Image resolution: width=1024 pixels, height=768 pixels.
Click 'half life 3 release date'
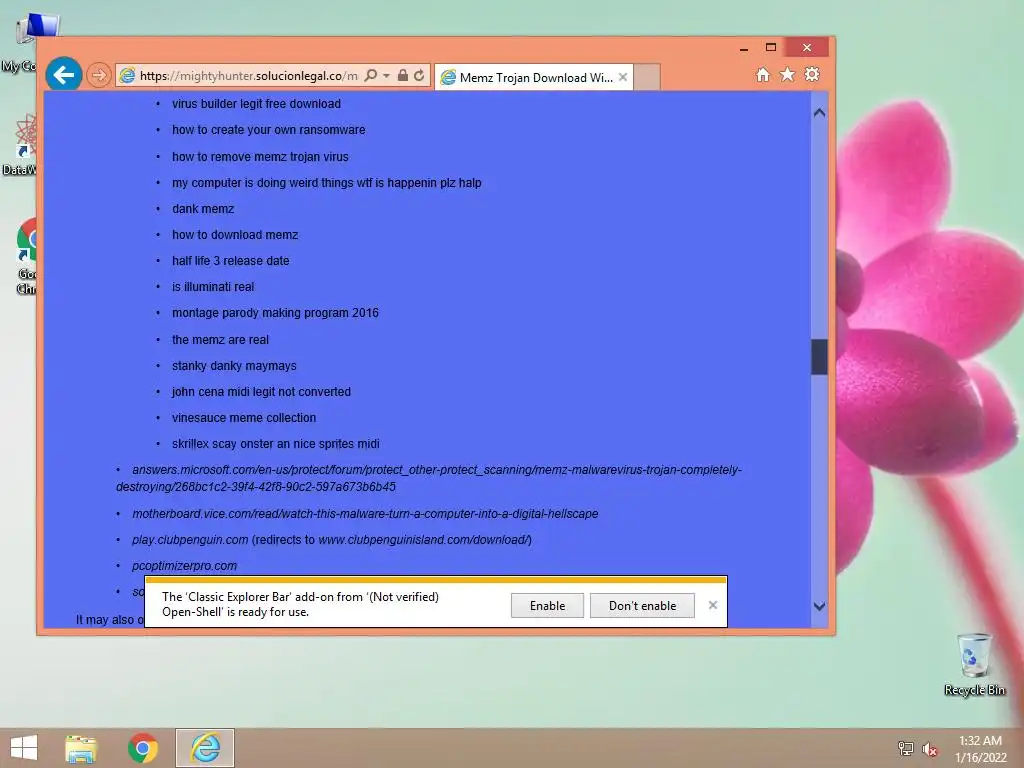230,261
